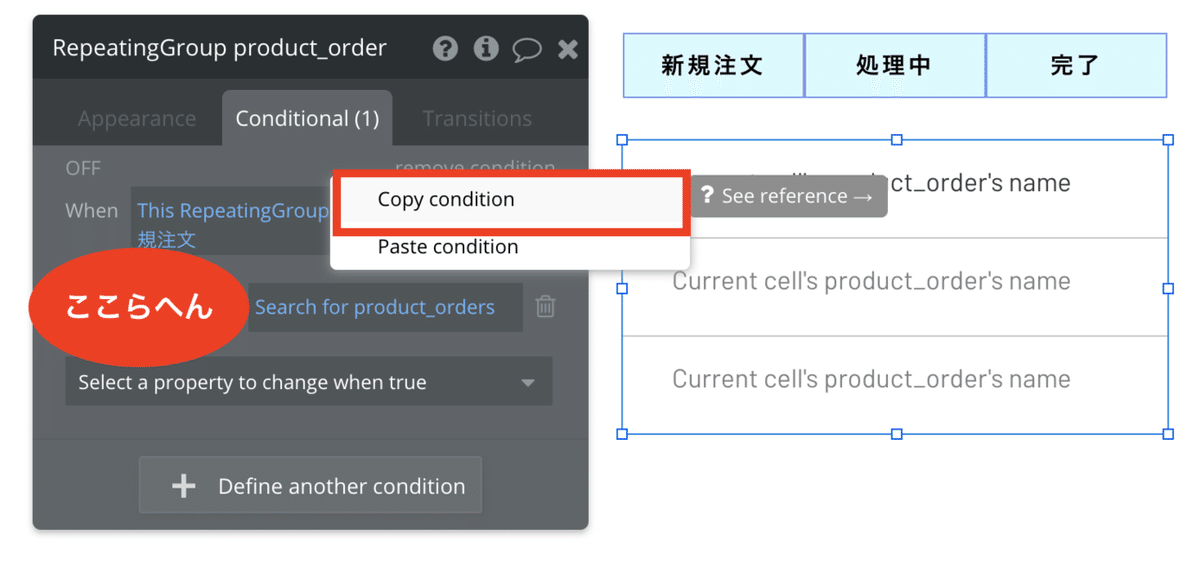Image resolution: width=1200 pixels, height=587 pixels.
Task: Click the 新規注文 button
Action: click(x=713, y=65)
